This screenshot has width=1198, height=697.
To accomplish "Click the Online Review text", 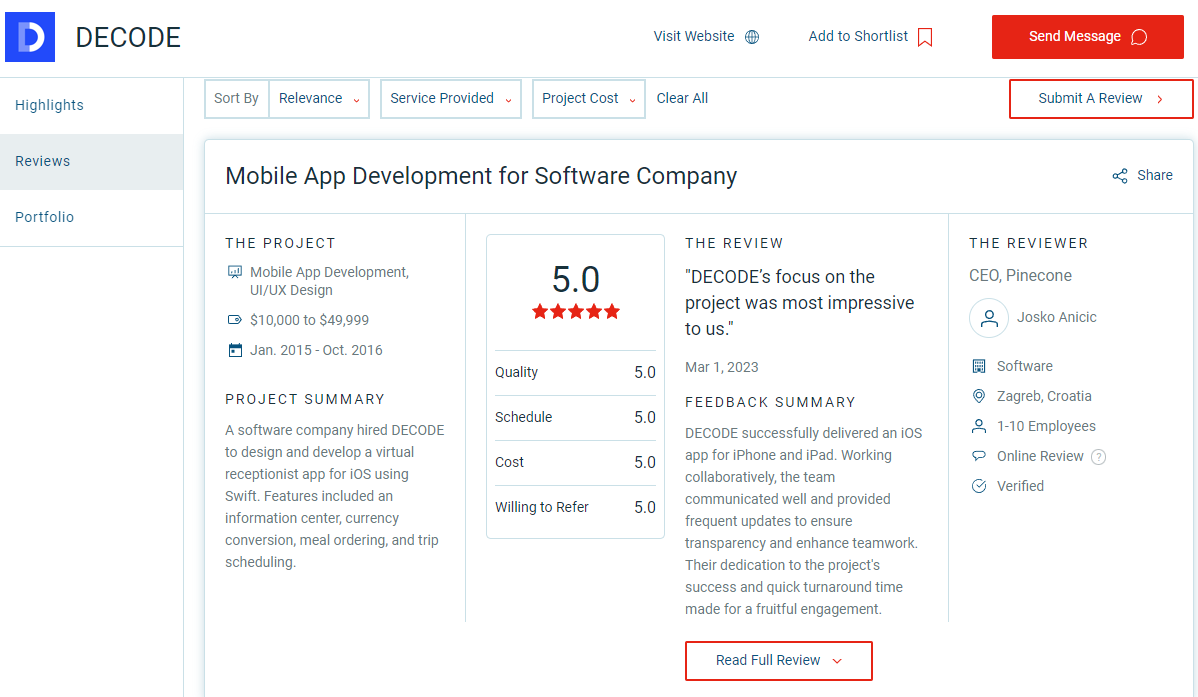I will click(1040, 456).
